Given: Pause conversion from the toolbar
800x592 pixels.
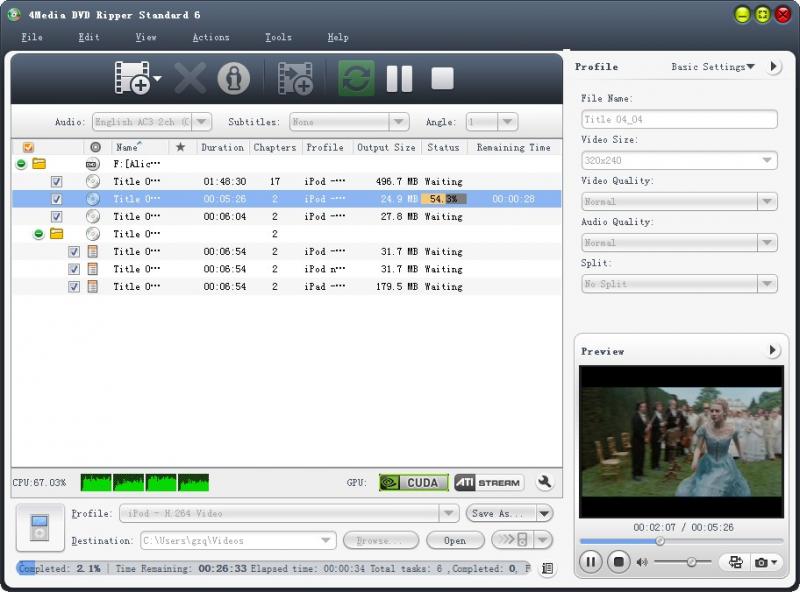Looking at the screenshot, I should point(400,78).
